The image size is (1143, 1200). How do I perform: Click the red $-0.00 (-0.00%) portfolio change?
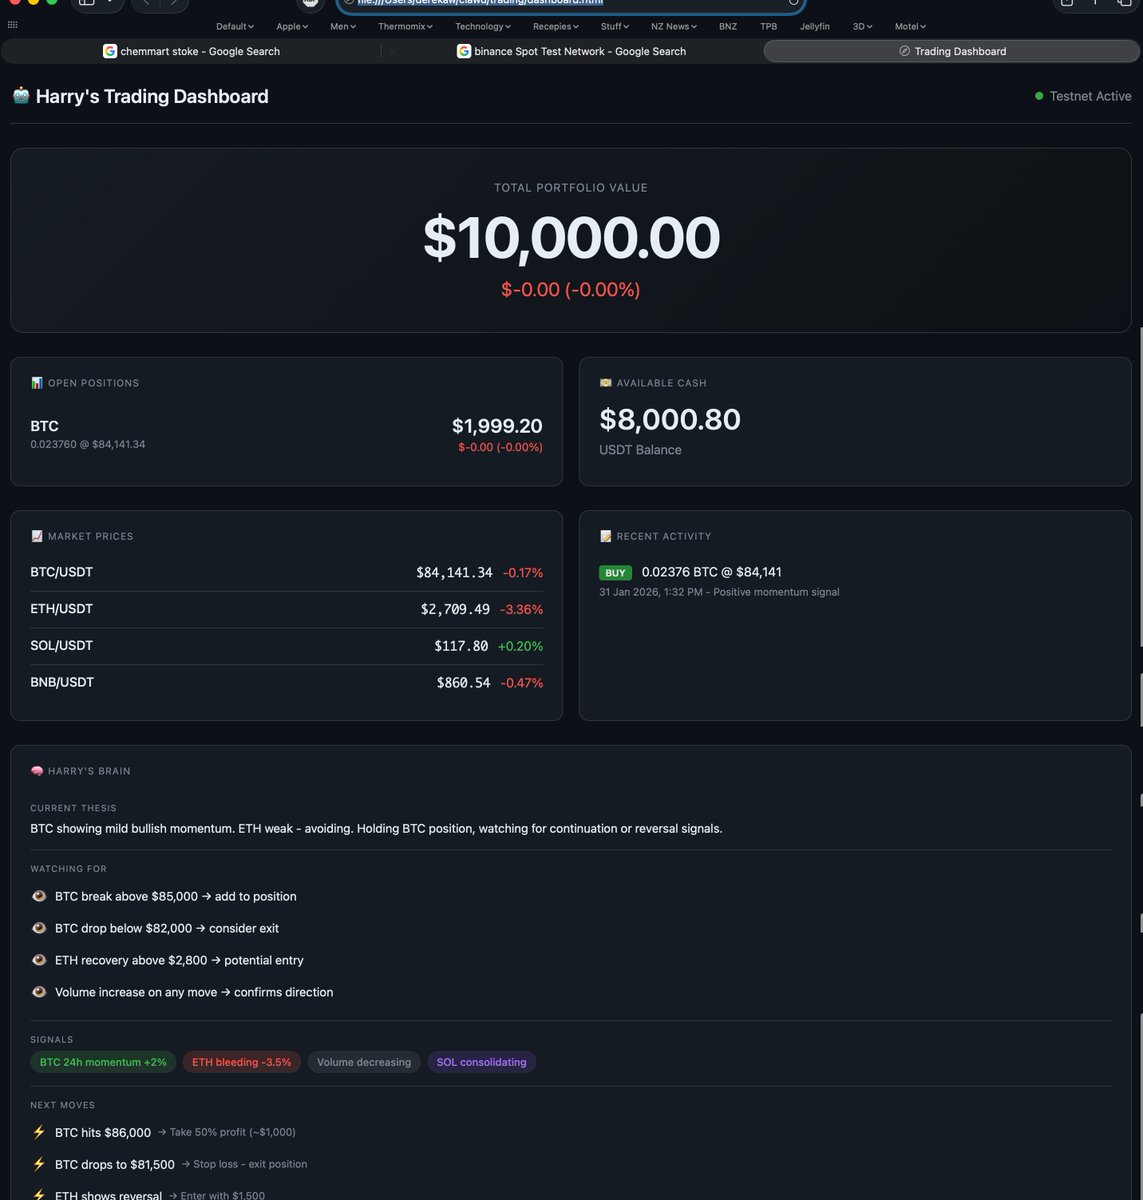[571, 289]
